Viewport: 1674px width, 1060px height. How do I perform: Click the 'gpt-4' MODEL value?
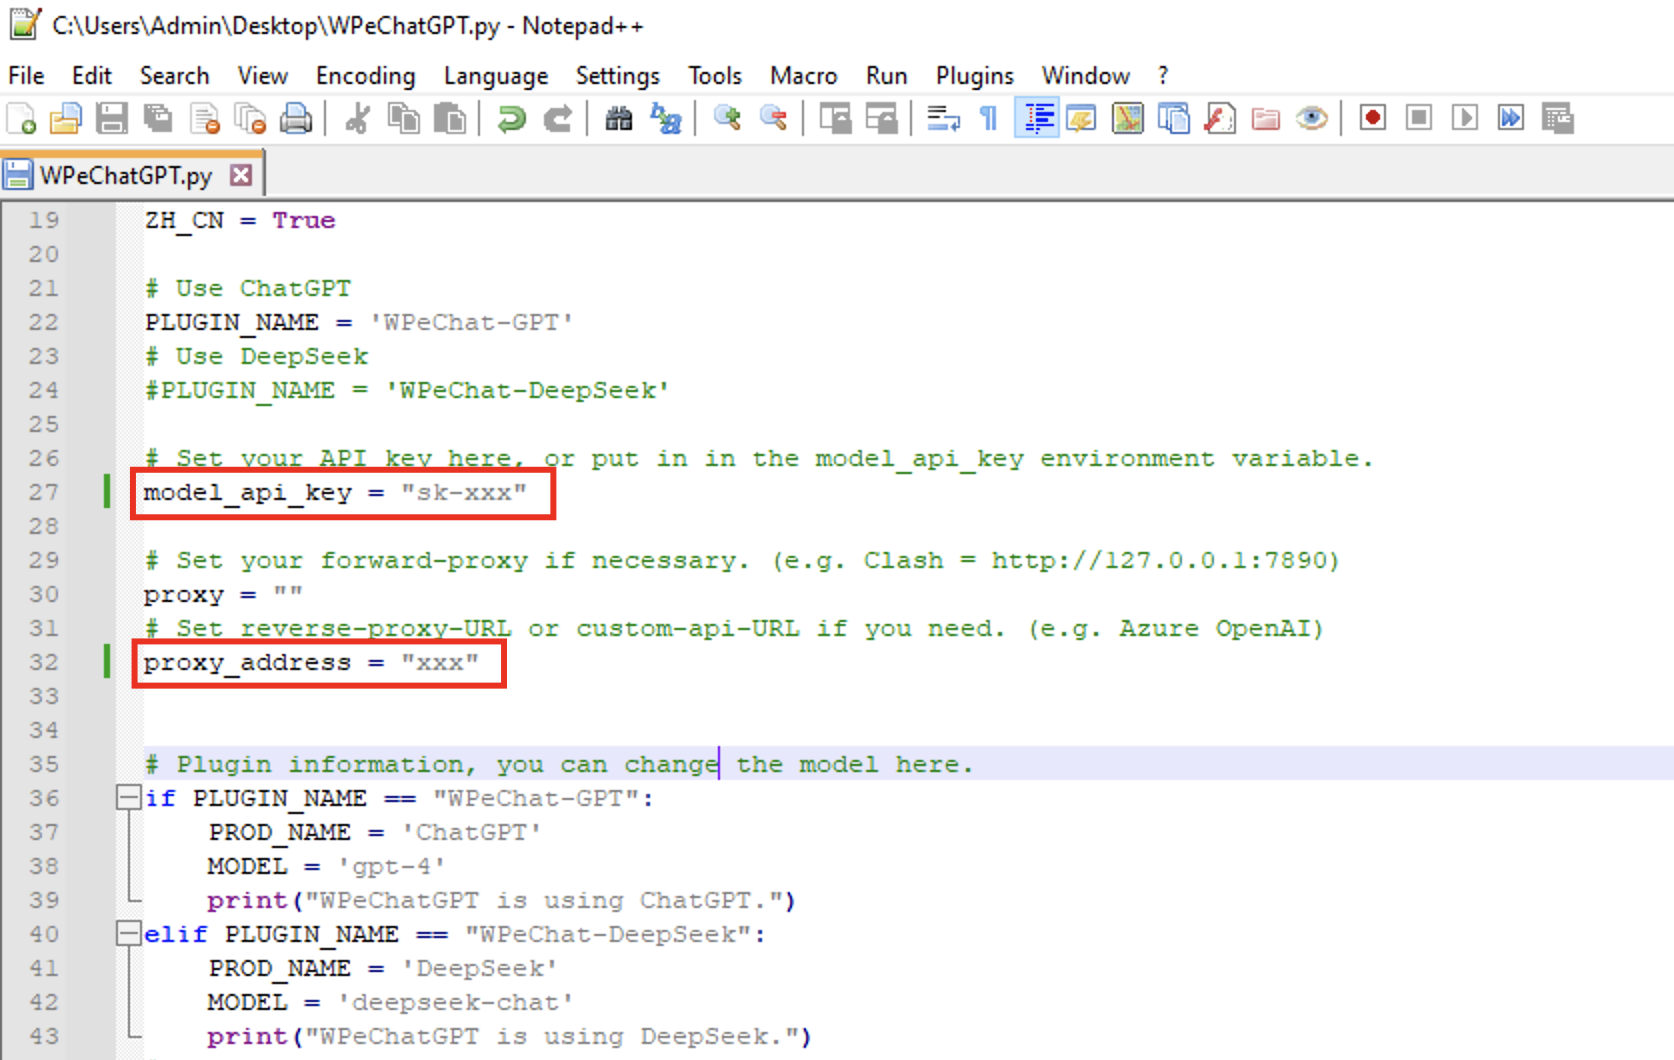pos(391,866)
